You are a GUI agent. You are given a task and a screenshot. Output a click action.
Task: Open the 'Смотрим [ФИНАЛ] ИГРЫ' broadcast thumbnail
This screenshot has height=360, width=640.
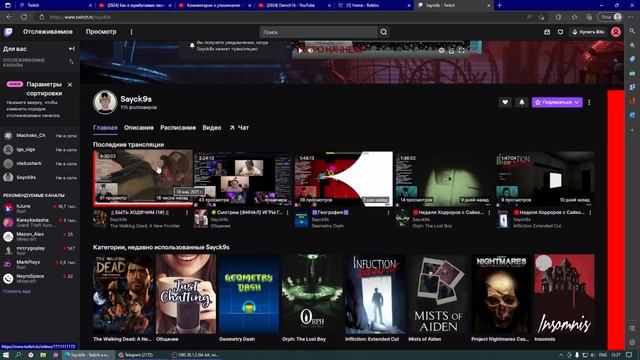[244, 178]
